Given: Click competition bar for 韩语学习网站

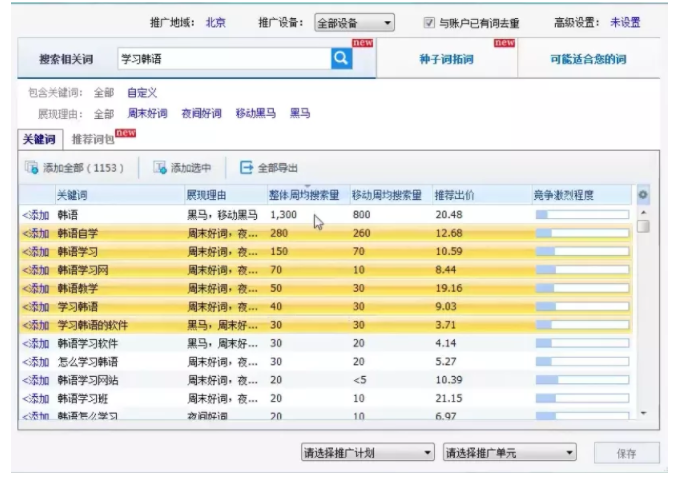Looking at the screenshot, I should 582,380.
